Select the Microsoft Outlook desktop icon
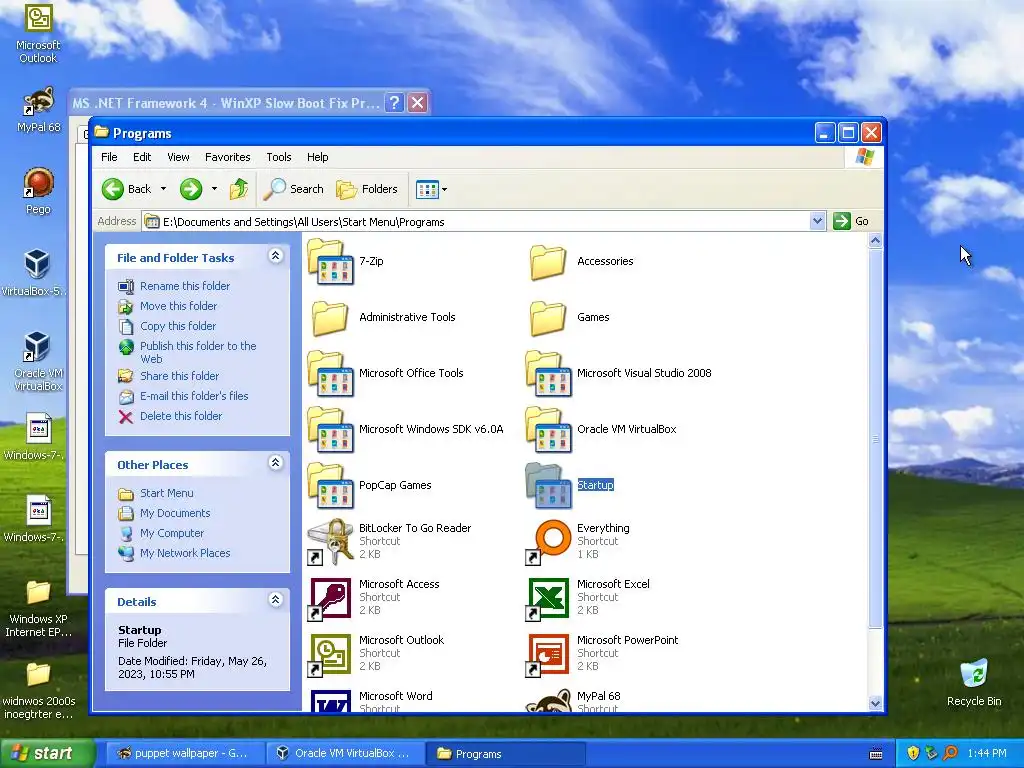The image size is (1024, 768). (x=38, y=34)
